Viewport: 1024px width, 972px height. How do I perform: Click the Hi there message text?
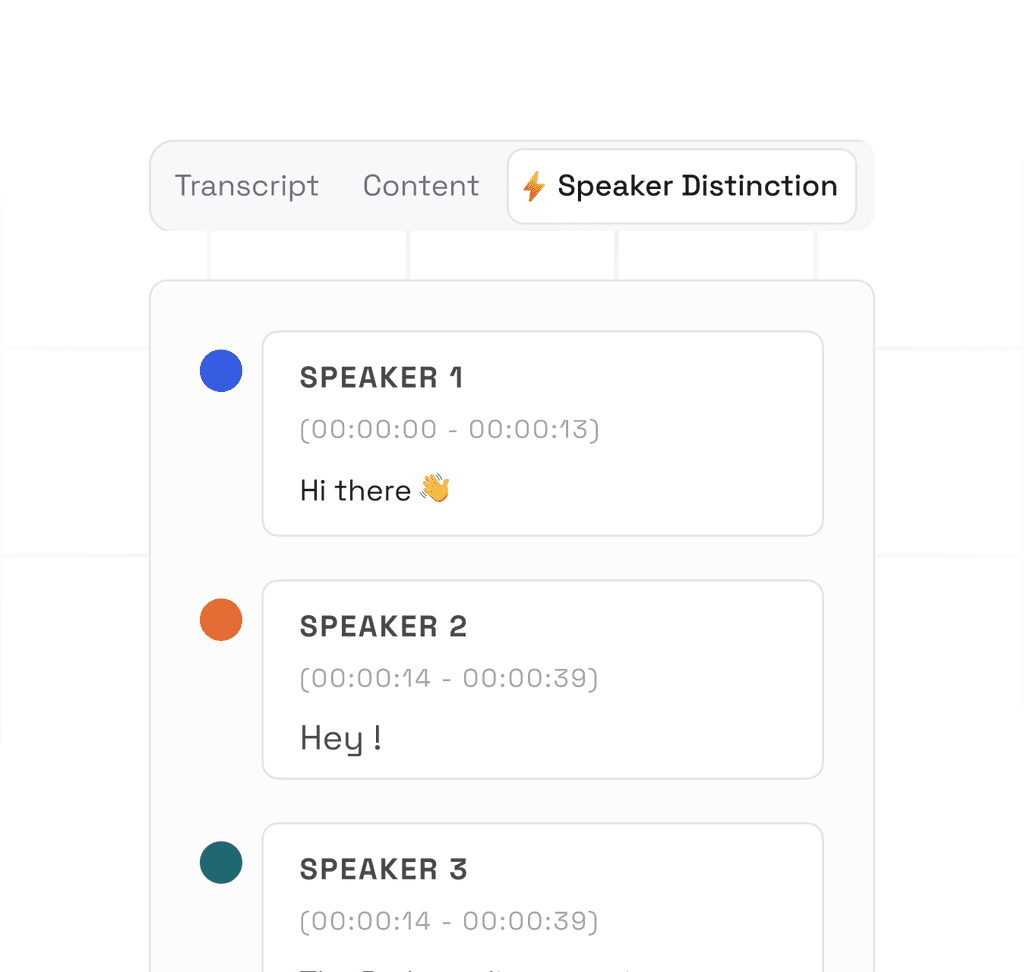357,489
